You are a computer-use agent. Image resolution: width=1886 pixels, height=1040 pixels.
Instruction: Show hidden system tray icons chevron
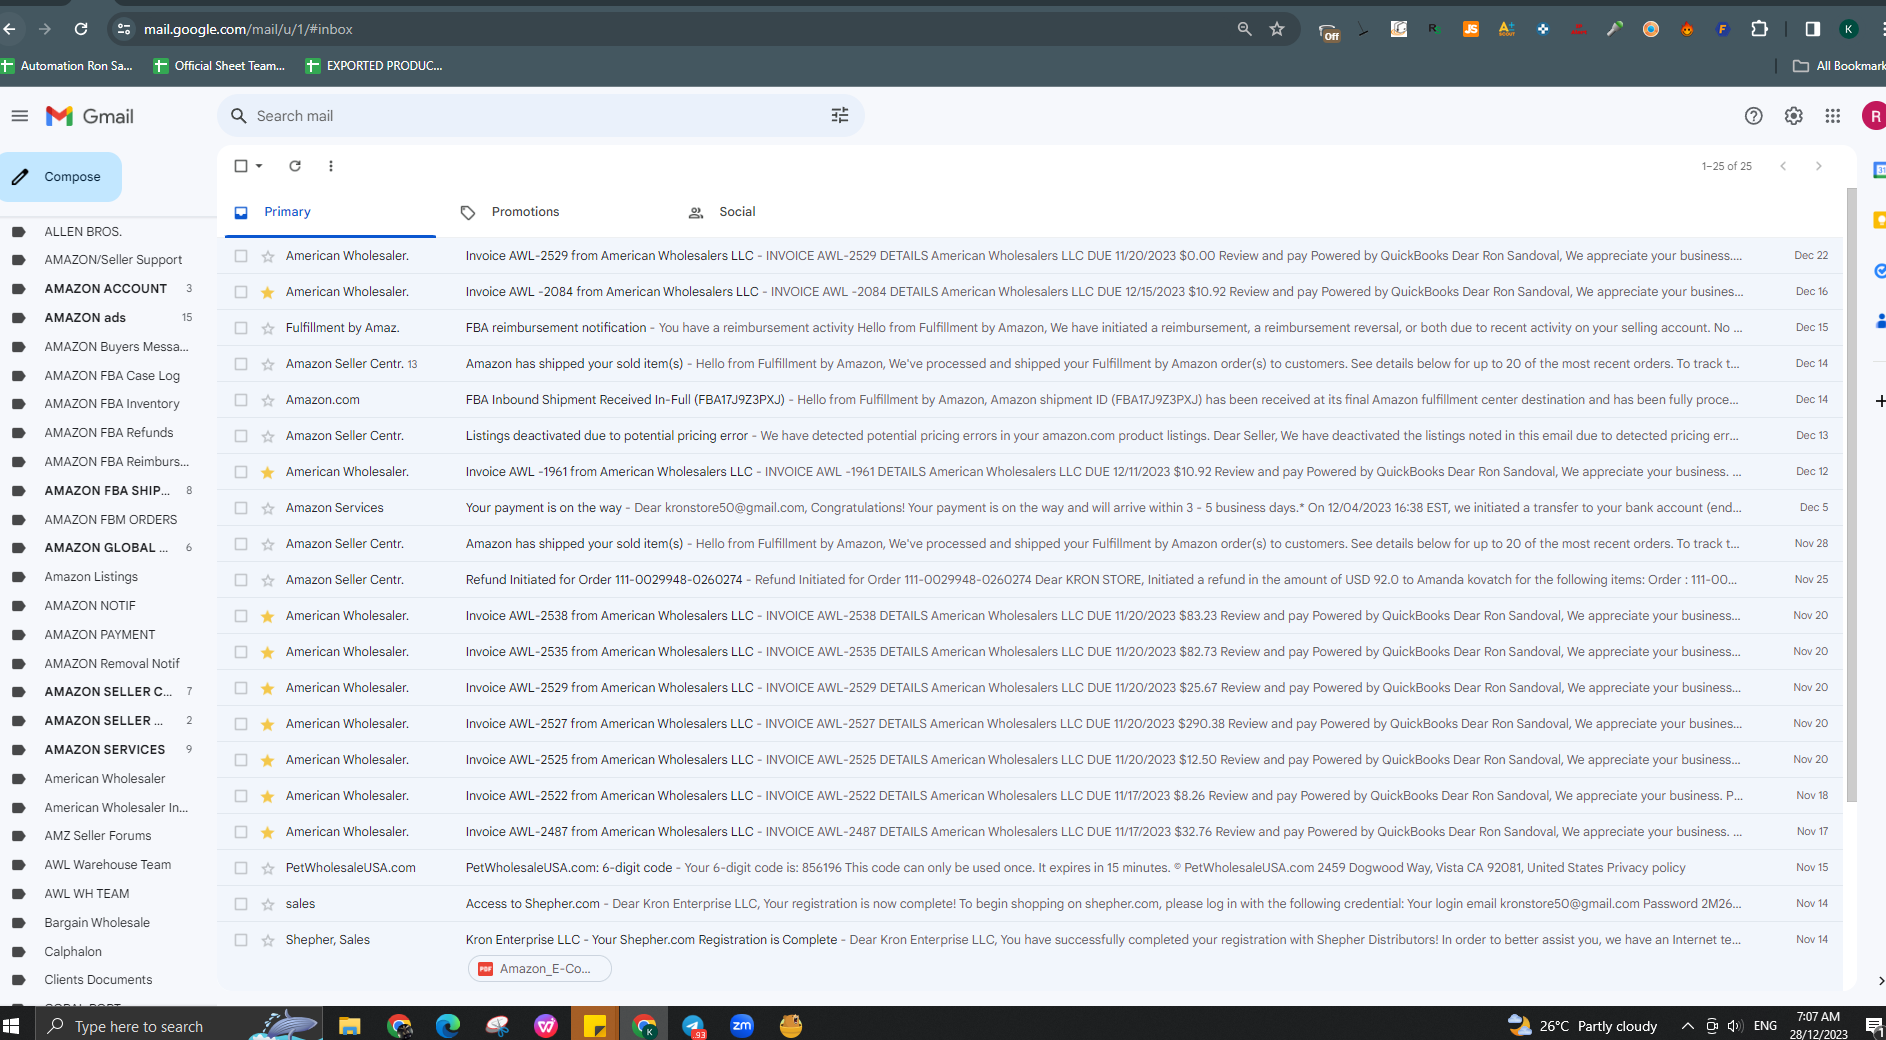click(1687, 1026)
